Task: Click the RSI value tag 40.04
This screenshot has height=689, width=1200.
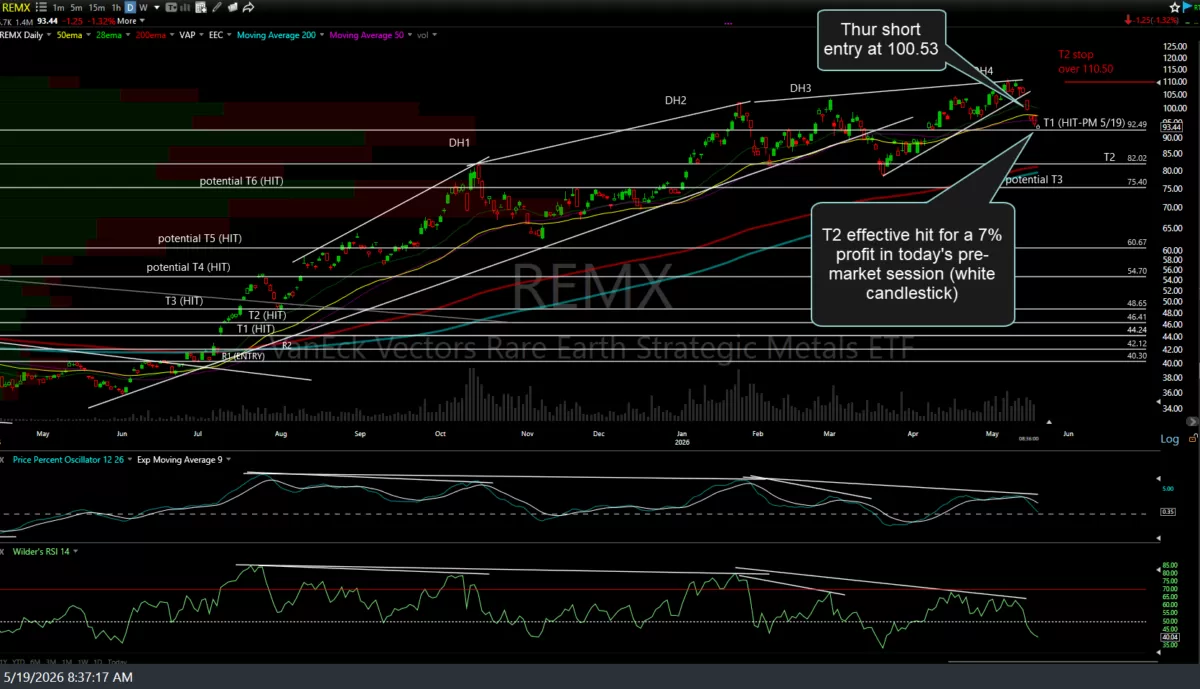Action: tap(1171, 636)
